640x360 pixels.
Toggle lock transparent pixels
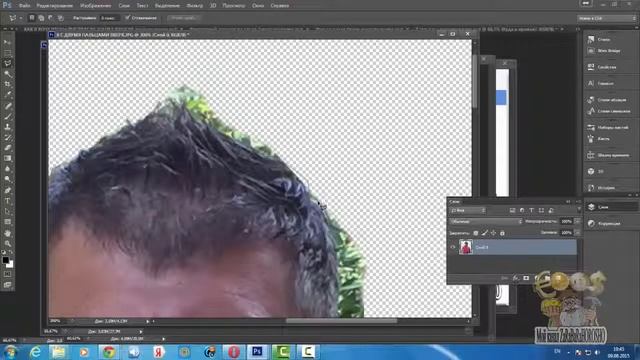[476, 233]
